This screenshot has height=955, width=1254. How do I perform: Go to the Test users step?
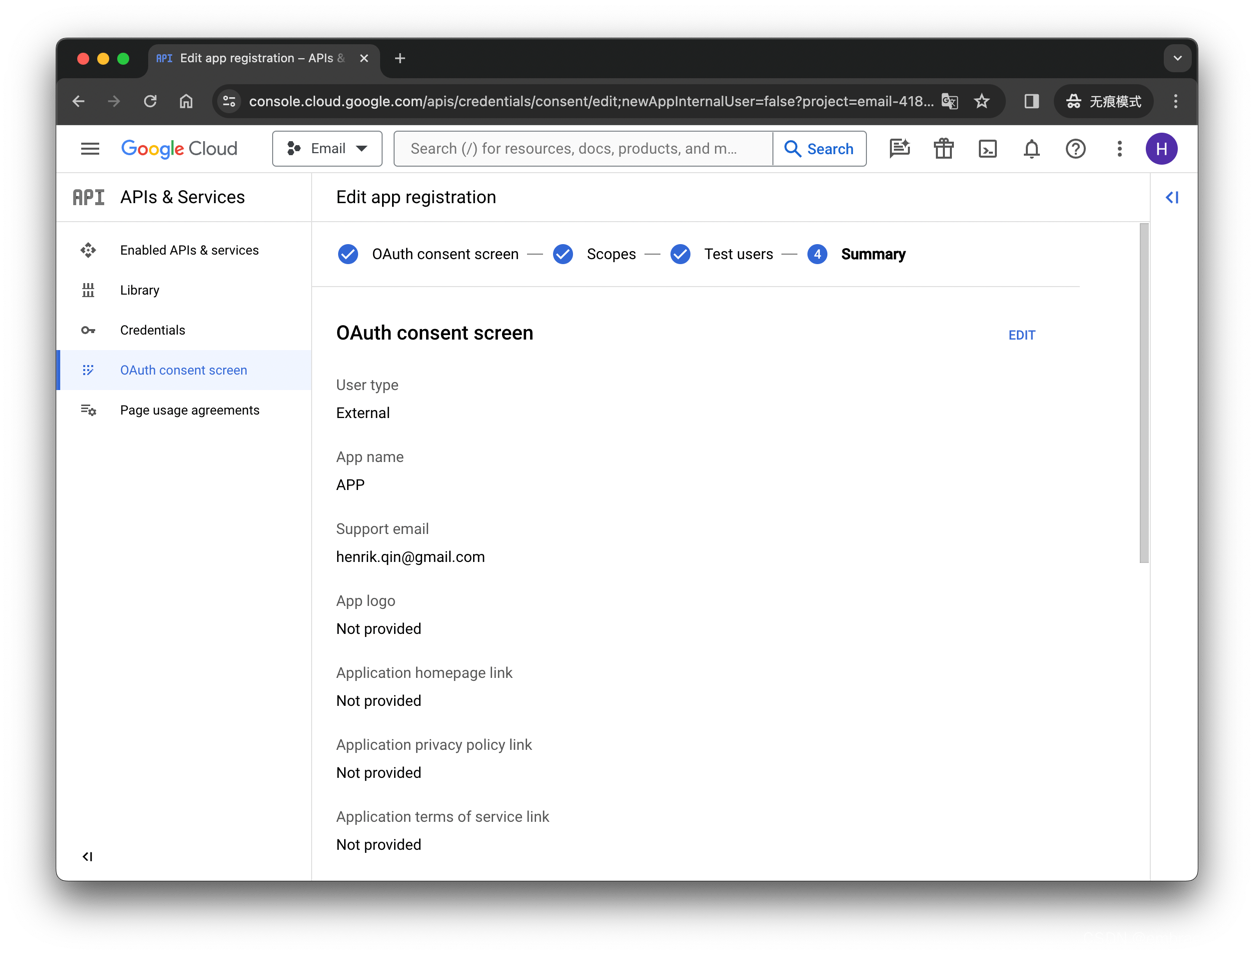[721, 254]
